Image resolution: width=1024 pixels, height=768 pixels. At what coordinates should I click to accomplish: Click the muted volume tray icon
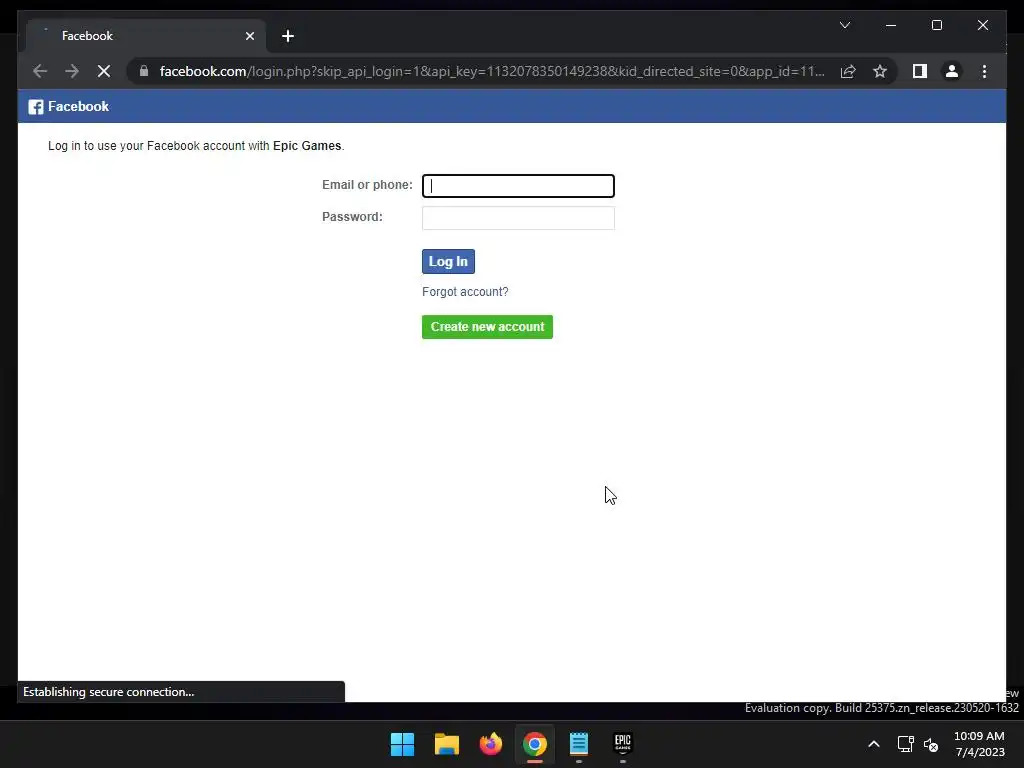pos(931,744)
